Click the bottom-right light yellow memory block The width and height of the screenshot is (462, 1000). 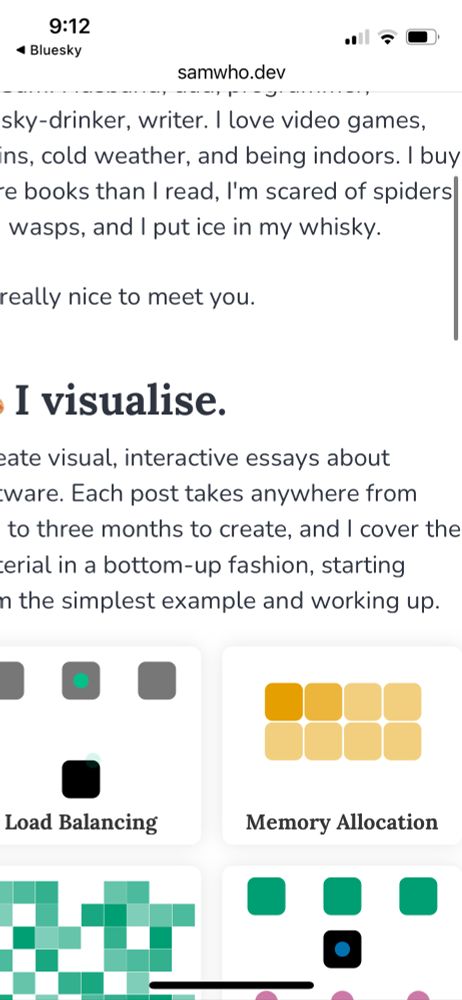403,741
